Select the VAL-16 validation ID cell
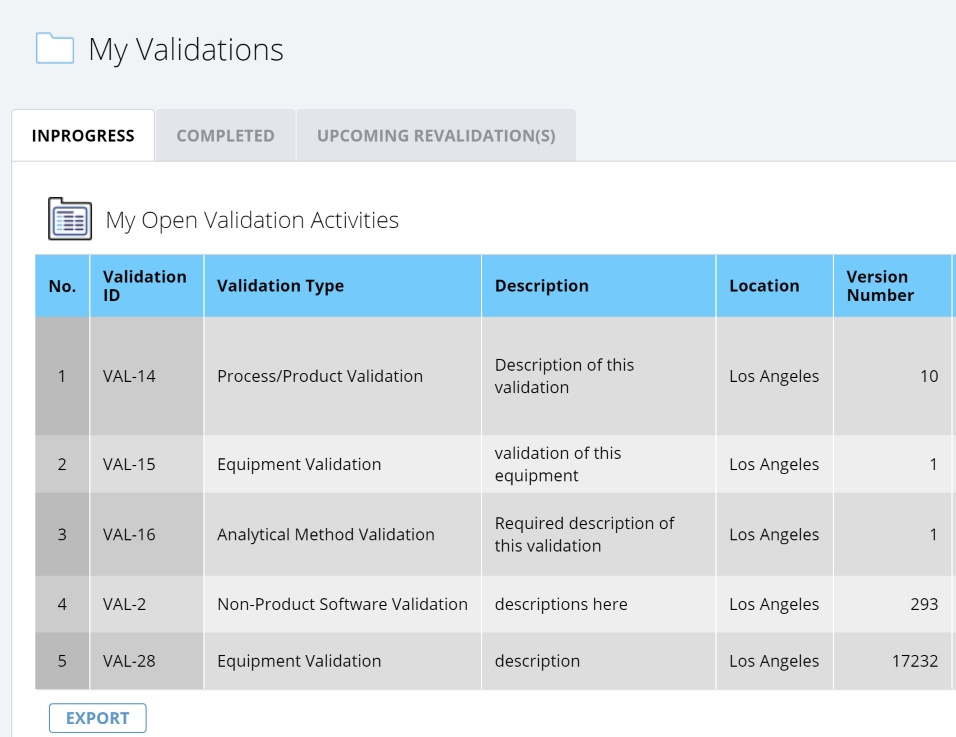956x737 pixels. point(147,535)
